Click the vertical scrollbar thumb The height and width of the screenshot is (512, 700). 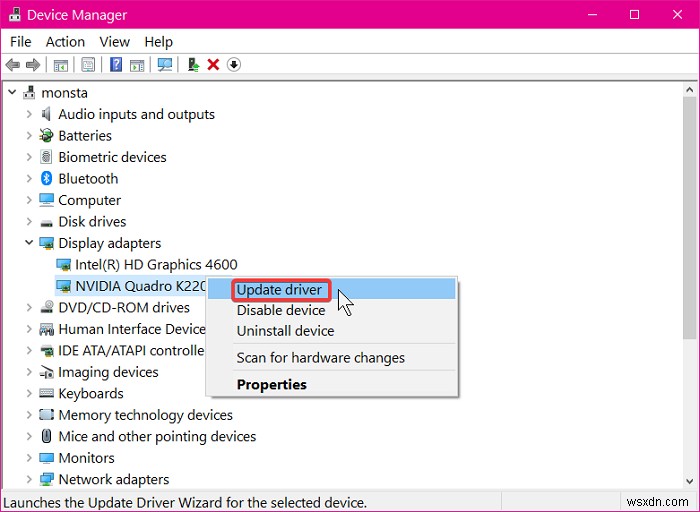(x=690, y=218)
